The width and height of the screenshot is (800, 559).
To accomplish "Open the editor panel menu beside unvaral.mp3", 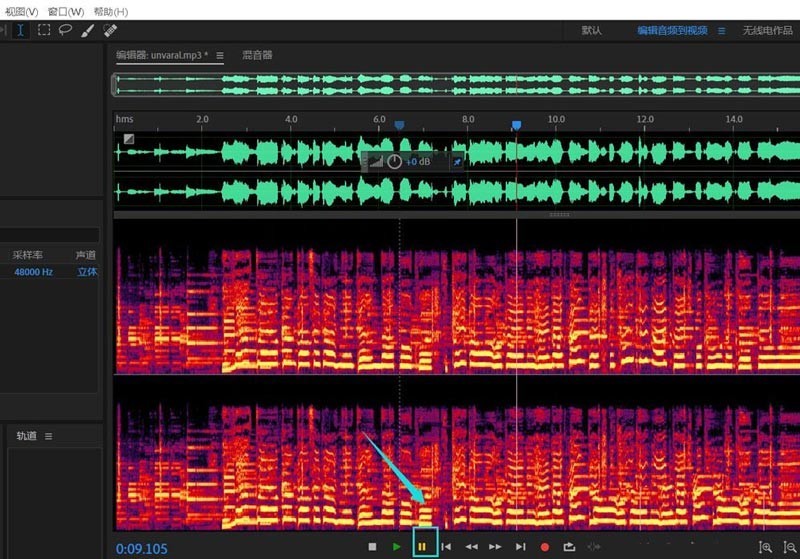I will pyautogui.click(x=220, y=56).
